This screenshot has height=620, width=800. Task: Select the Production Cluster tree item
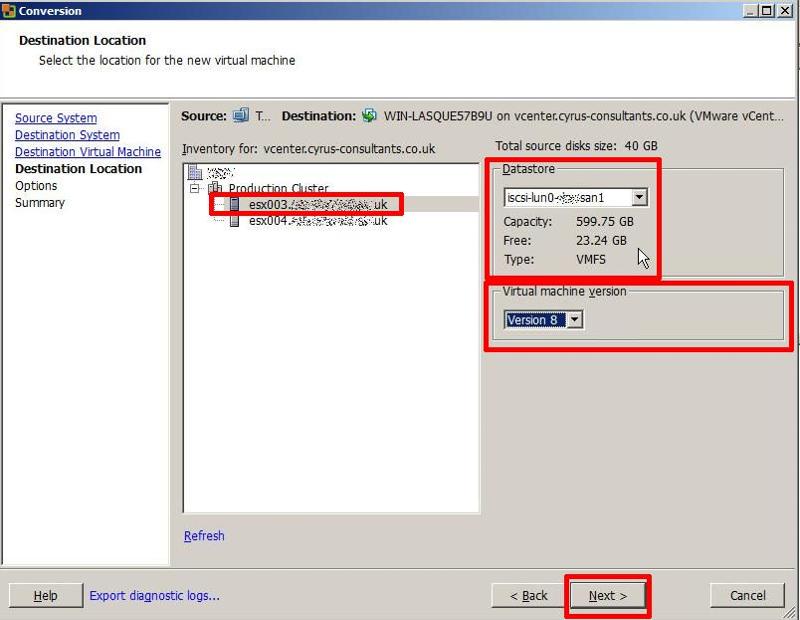coord(279,188)
